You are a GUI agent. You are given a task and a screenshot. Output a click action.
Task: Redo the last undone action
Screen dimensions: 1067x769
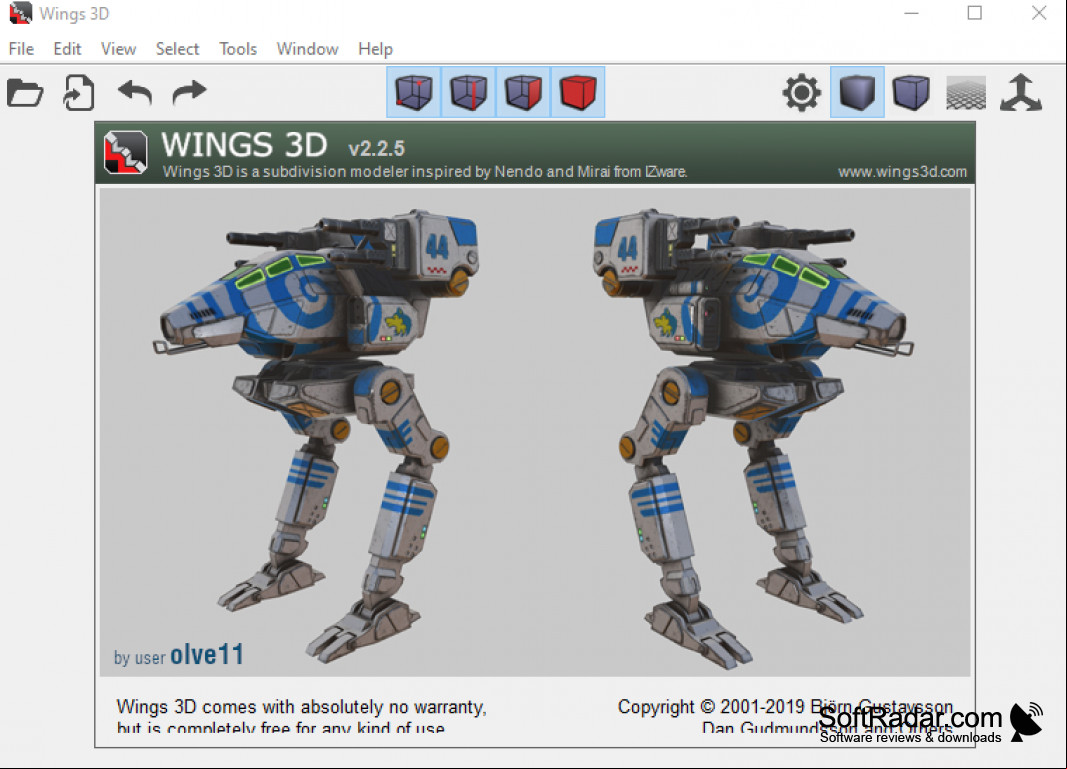188,93
